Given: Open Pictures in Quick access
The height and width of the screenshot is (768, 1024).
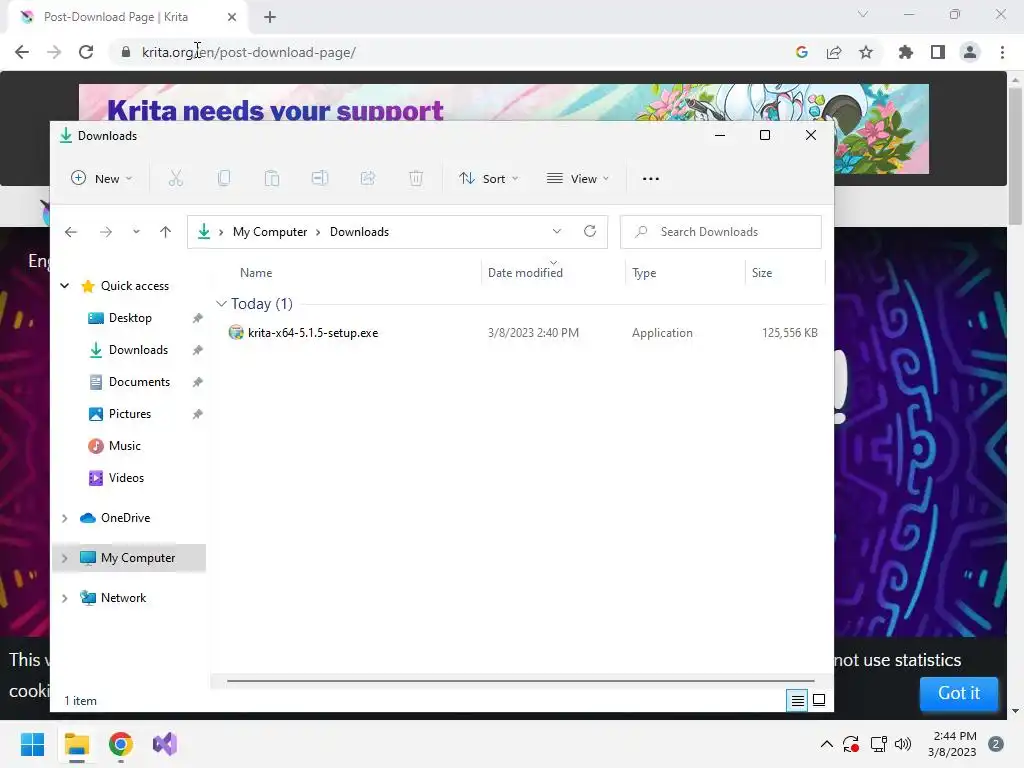Looking at the screenshot, I should [x=129, y=414].
